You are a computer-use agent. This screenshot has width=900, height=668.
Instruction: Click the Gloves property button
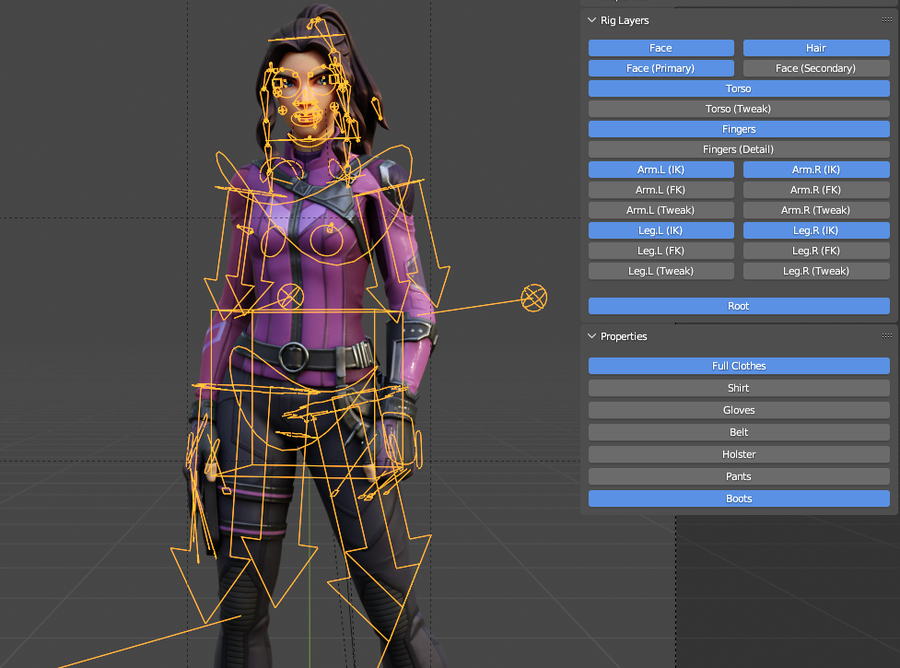[739, 410]
